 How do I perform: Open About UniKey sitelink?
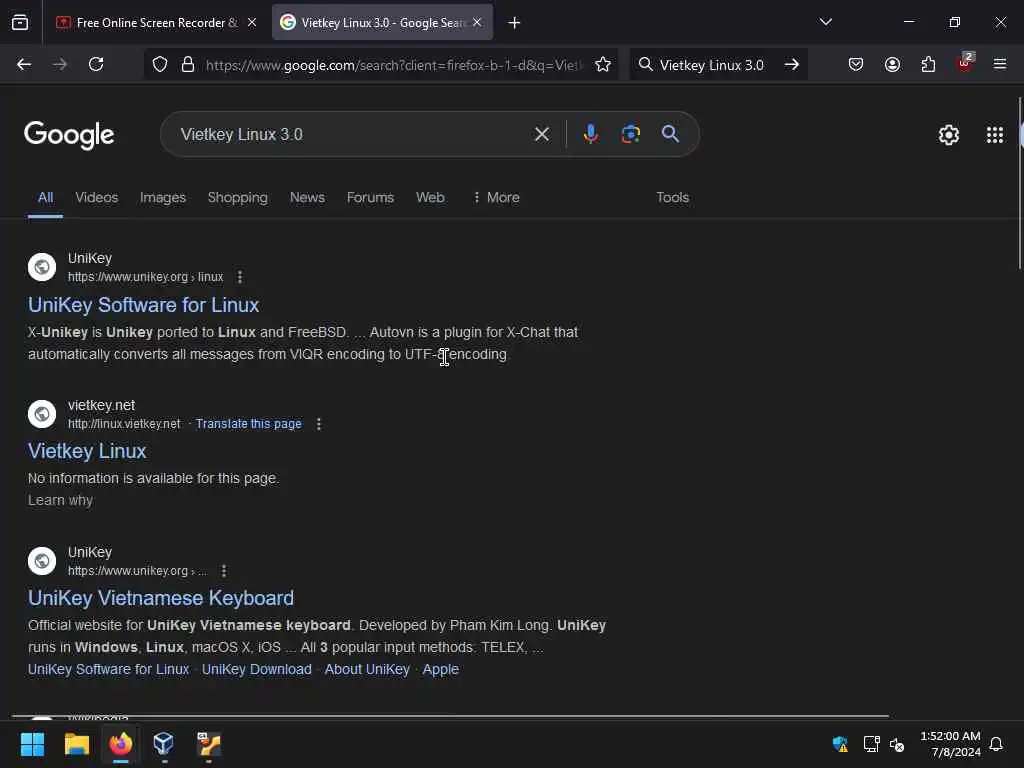tap(367, 669)
